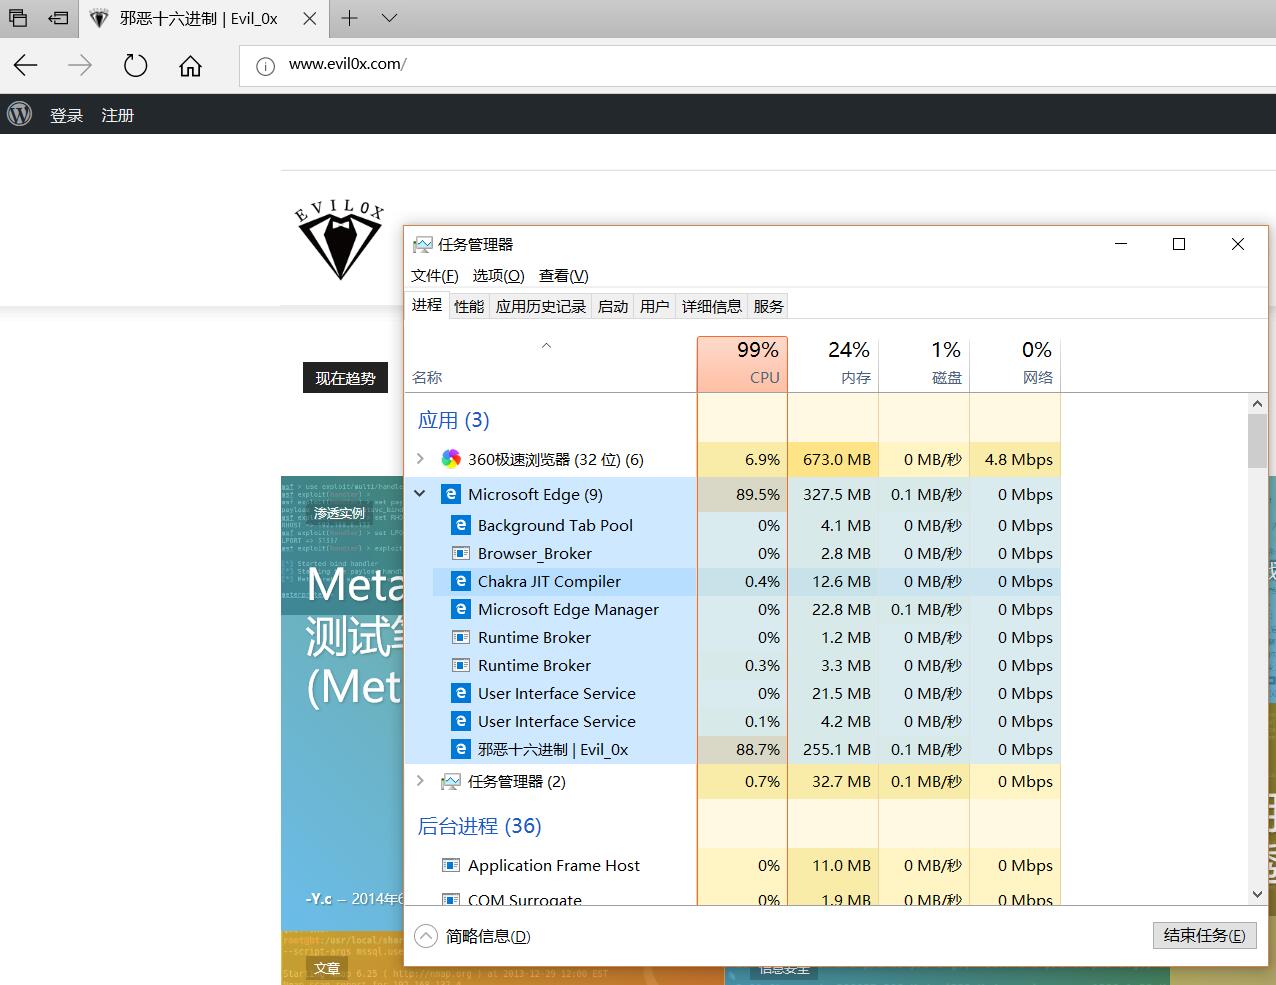Click the Edge tab preview icon
The image size is (1276, 985).
(19, 18)
